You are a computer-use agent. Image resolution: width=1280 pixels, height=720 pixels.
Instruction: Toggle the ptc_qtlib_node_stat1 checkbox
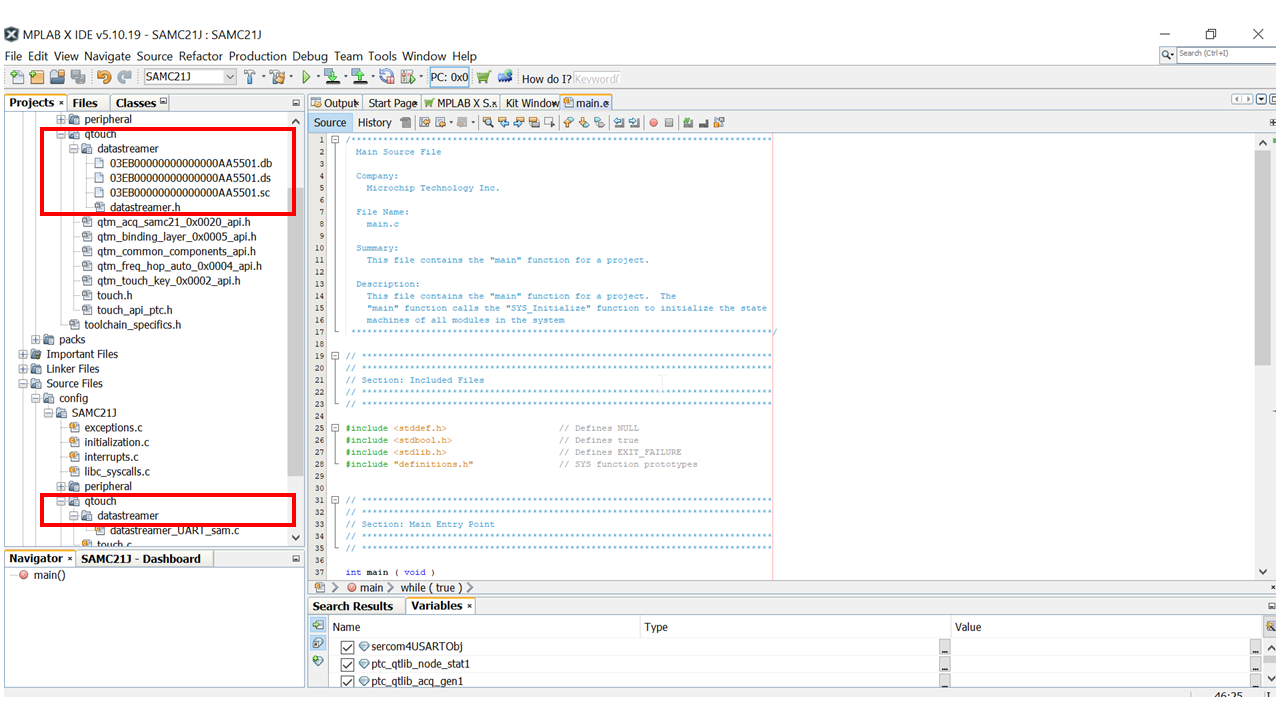point(348,664)
